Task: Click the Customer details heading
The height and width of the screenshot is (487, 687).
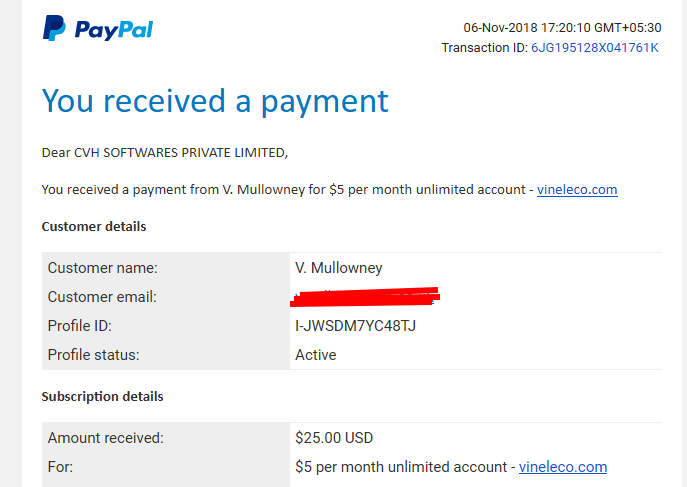Action: [x=94, y=226]
